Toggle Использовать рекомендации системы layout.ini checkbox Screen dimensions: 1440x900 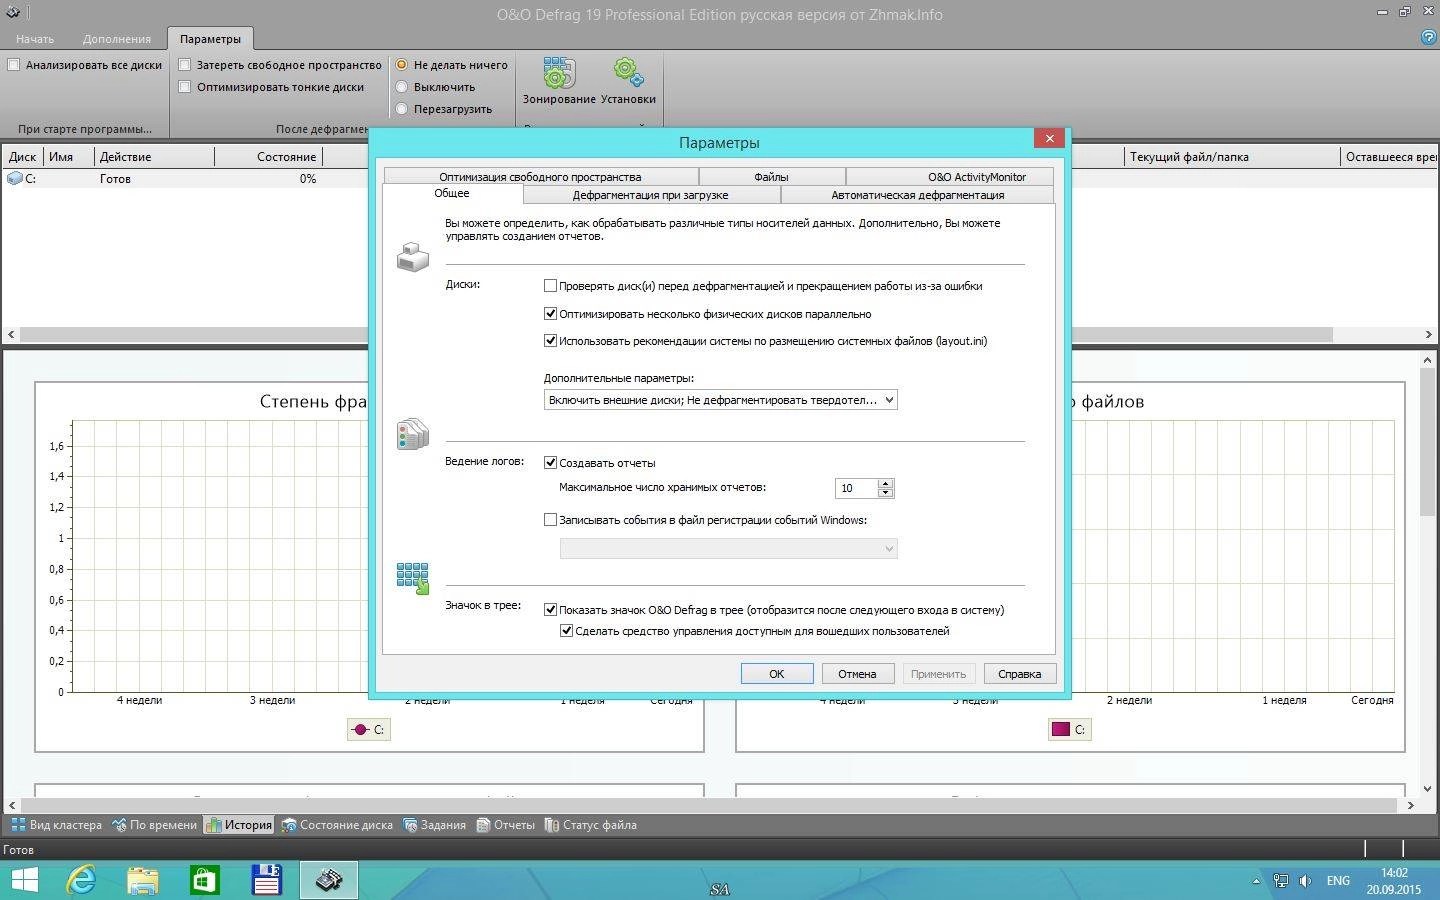coord(550,341)
